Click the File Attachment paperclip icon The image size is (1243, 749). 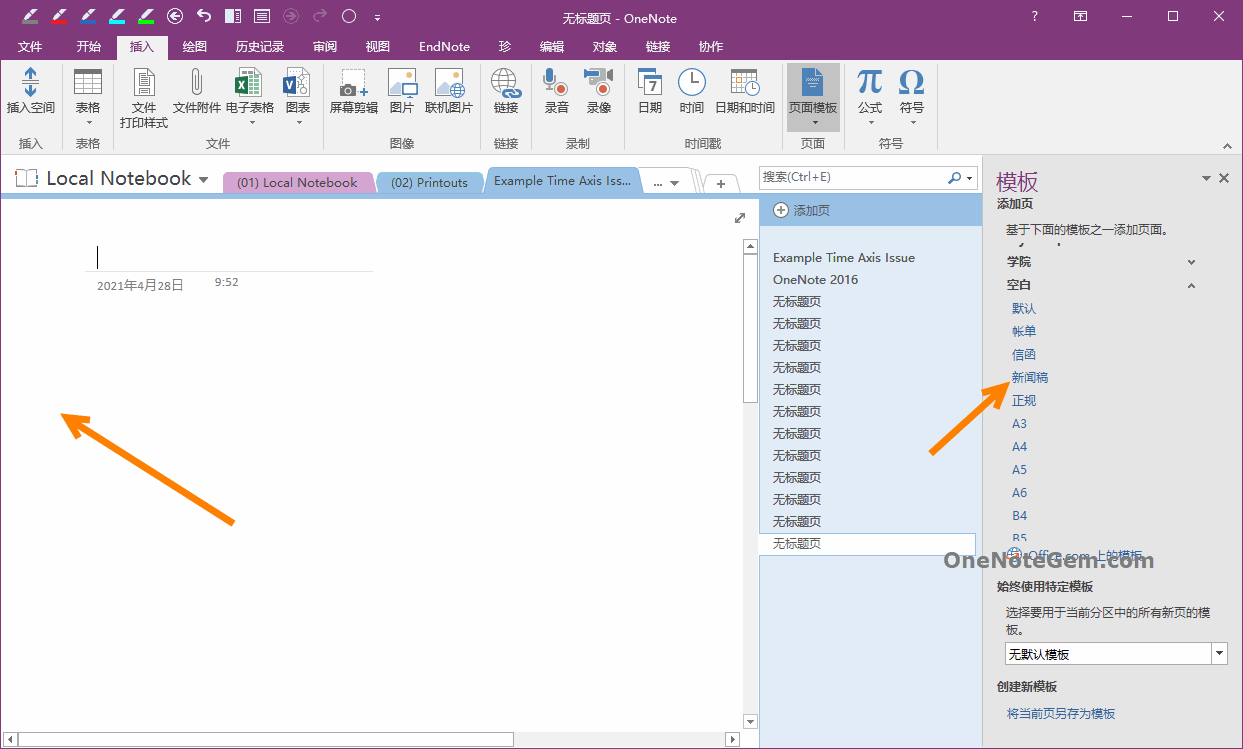(x=197, y=83)
